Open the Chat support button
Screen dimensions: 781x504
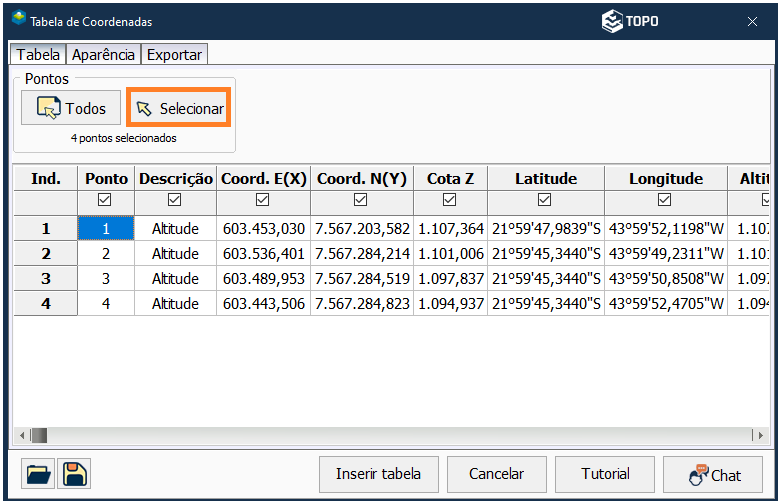pos(715,474)
